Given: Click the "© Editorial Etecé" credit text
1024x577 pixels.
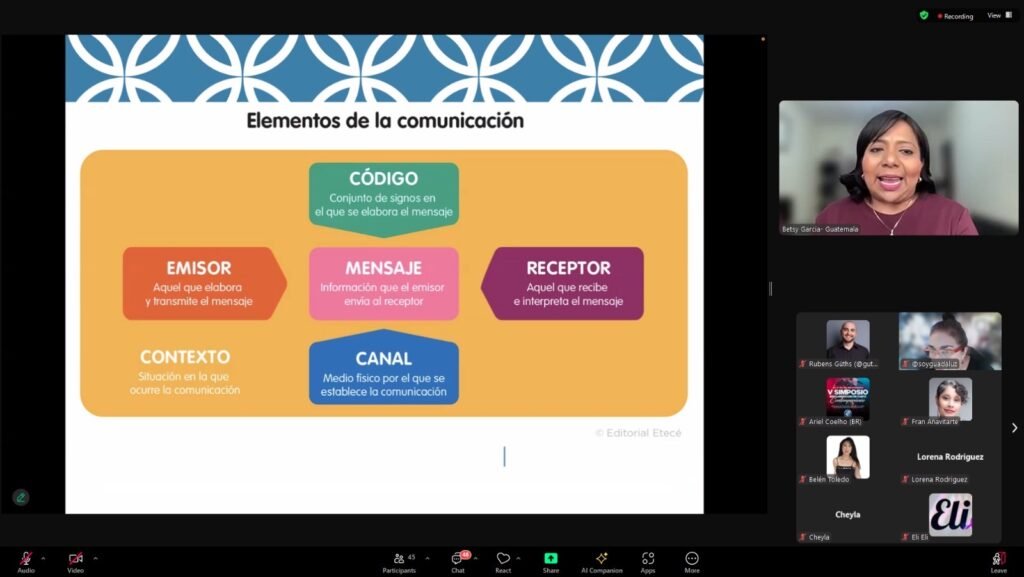Looking at the screenshot, I should [638, 433].
